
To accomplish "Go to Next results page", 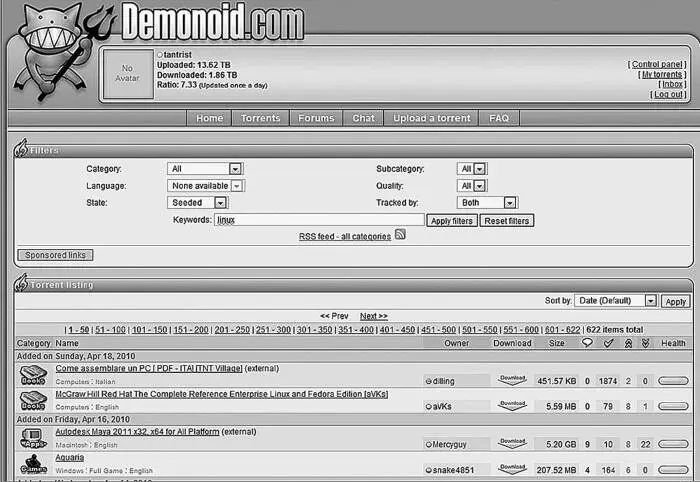I will [x=374, y=316].
